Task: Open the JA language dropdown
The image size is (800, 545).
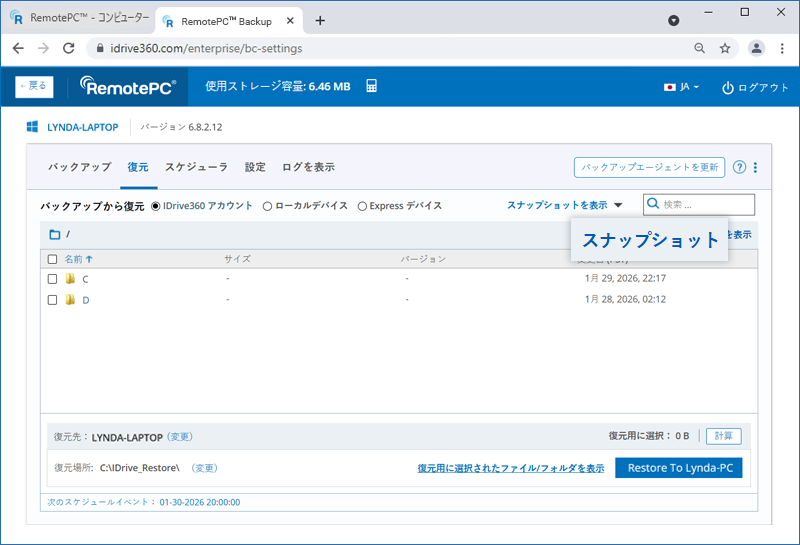Action: 681,87
